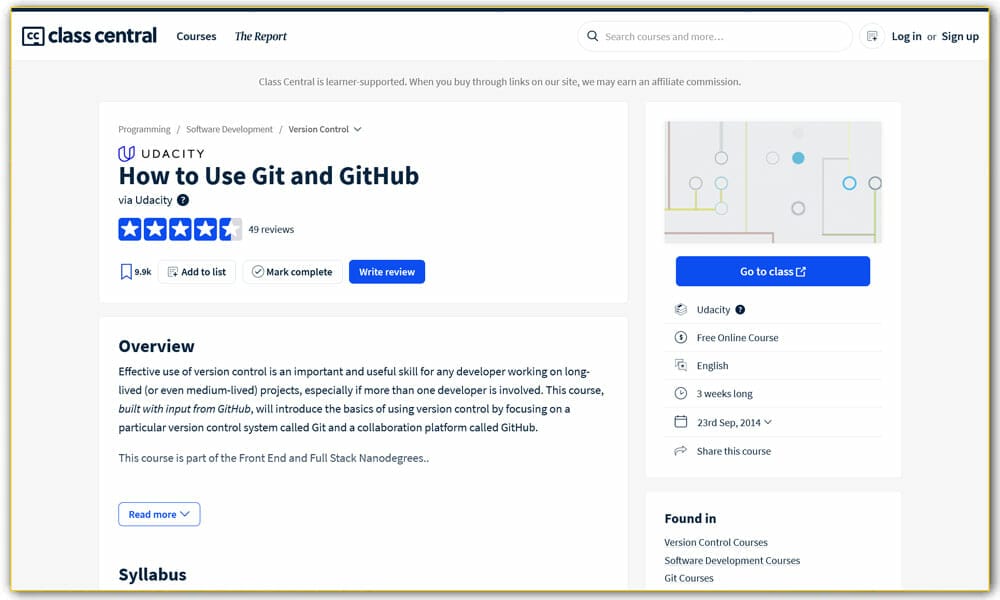Image resolution: width=1000 pixels, height=600 pixels.
Task: Expand the overview with Read more
Action: pos(159,514)
